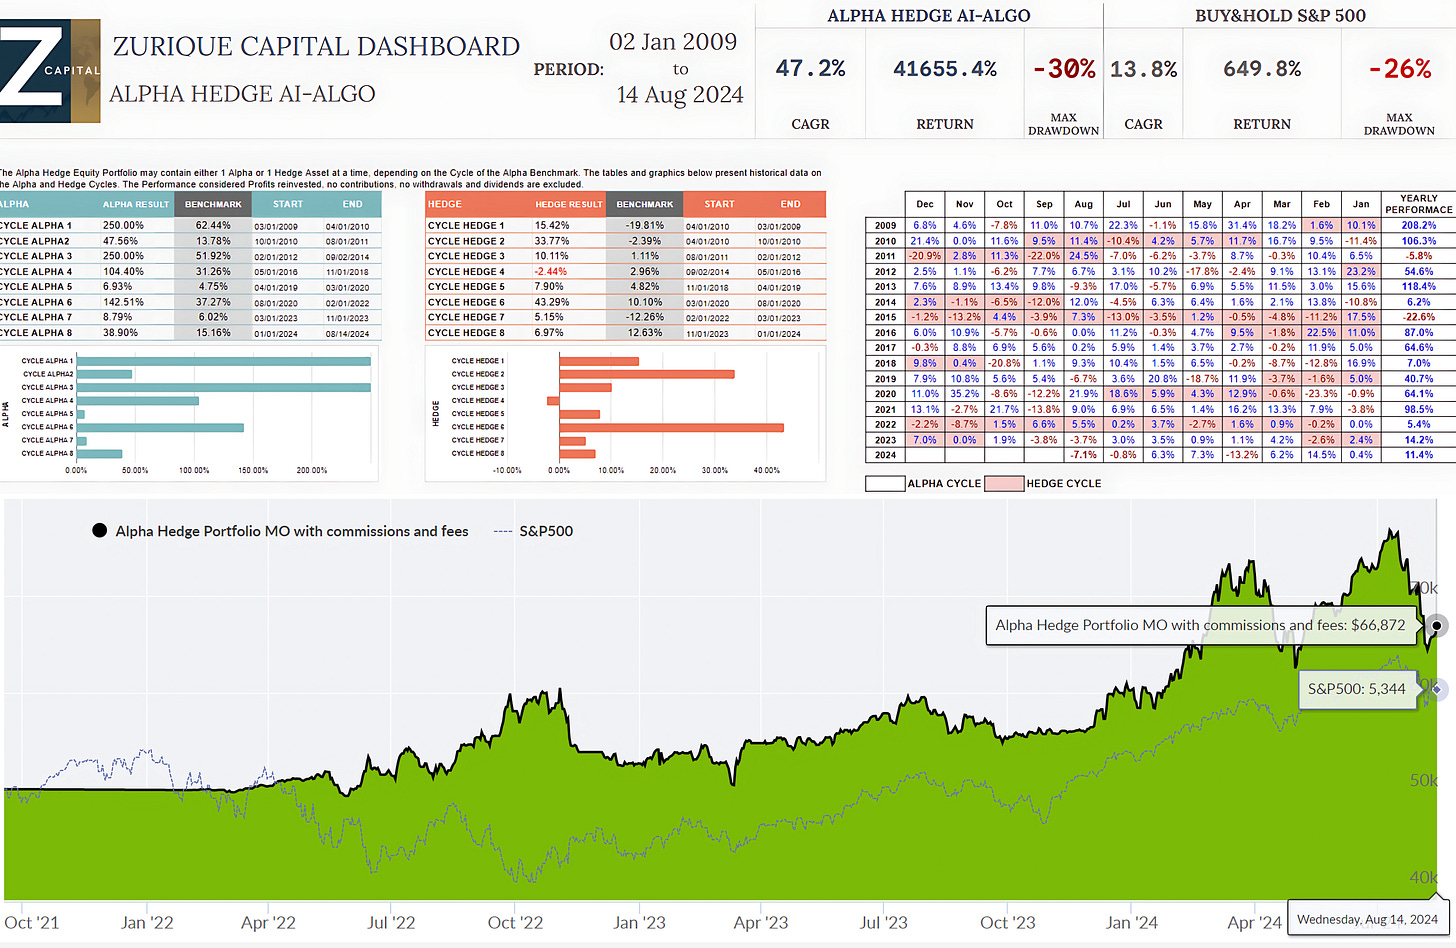Click the -2.44% hedge result for Cycle Hedge 4
1456x948 pixels.
551,272
